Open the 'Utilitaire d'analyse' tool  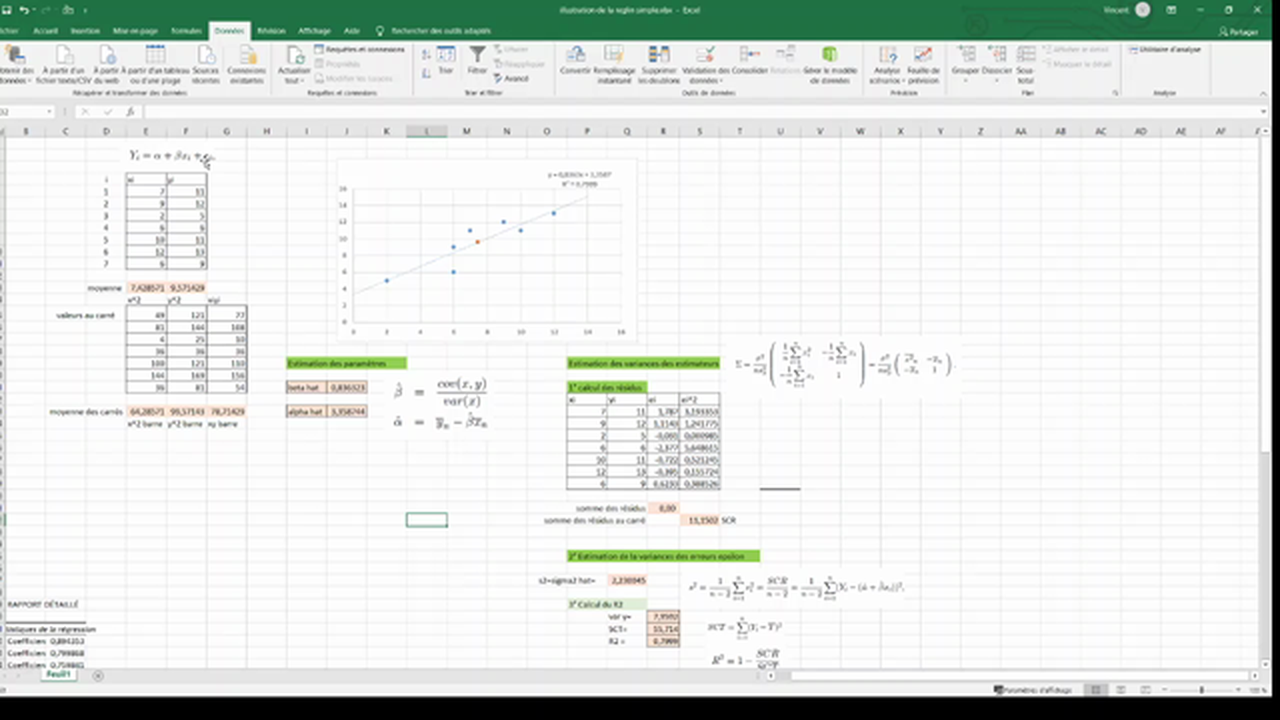[x=1163, y=49]
